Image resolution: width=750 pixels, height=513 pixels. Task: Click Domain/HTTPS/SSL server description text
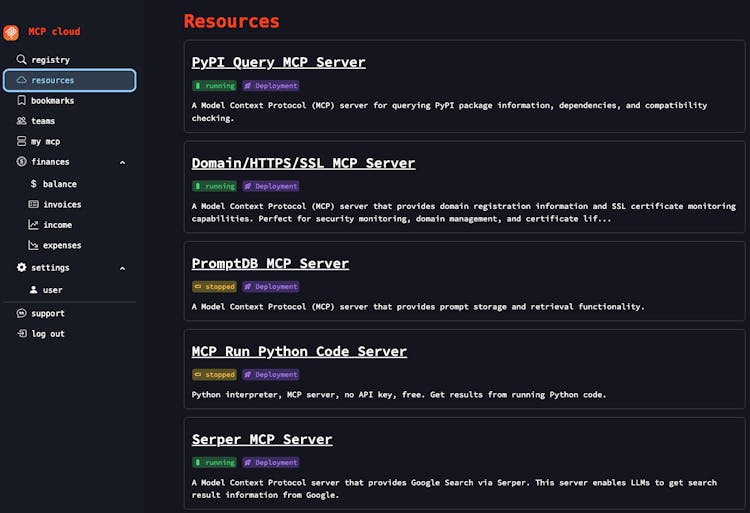463,212
